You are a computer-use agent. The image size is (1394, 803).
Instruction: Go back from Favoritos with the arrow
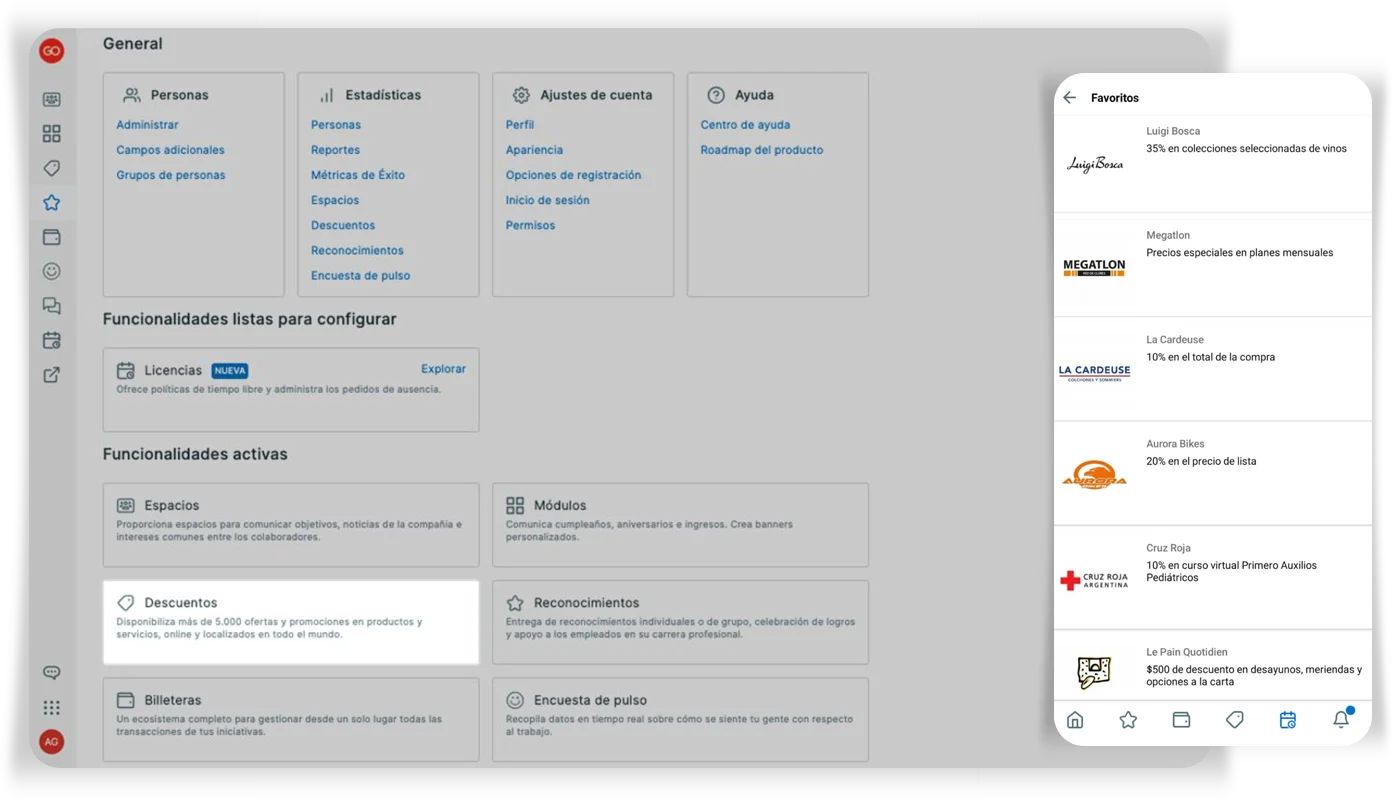[x=1070, y=98]
